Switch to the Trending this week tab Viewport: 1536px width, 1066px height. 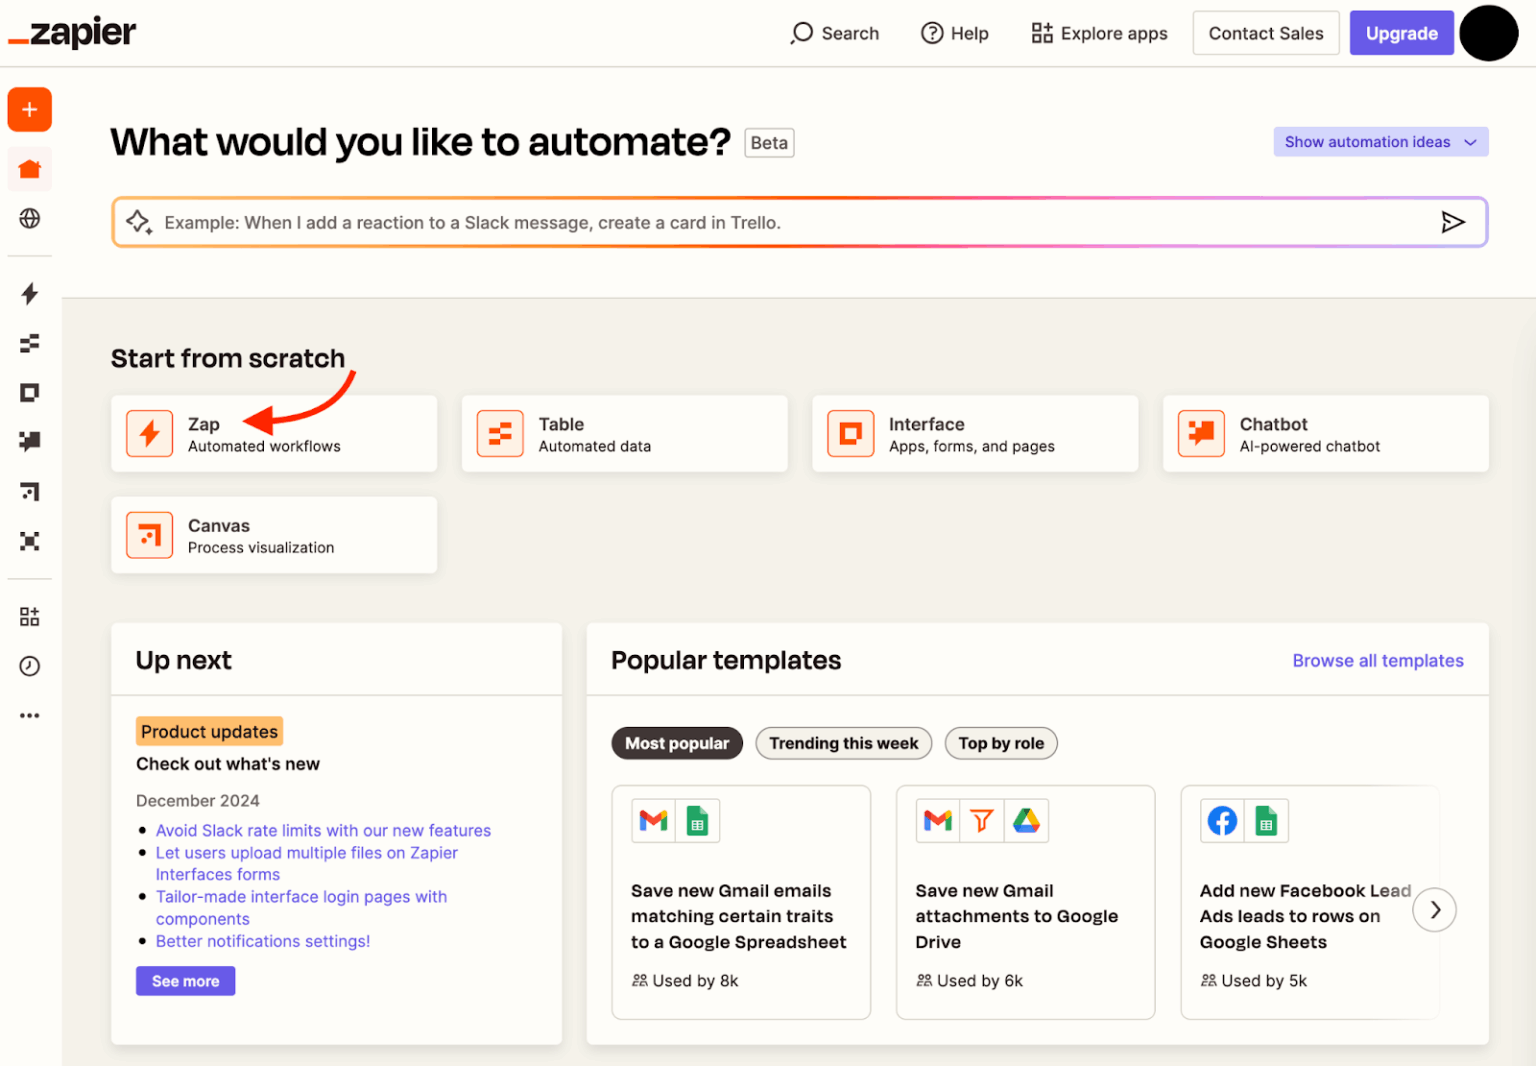[x=843, y=743]
